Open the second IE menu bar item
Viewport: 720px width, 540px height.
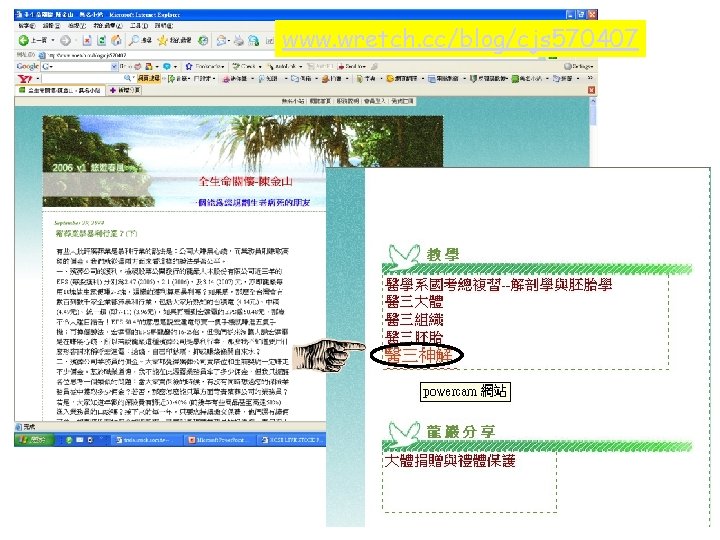[51, 26]
